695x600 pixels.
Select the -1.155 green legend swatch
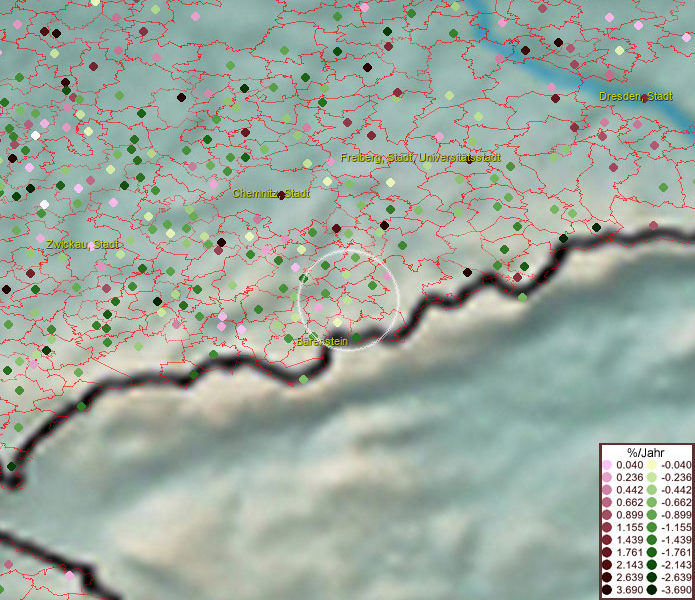pyautogui.click(x=651, y=526)
